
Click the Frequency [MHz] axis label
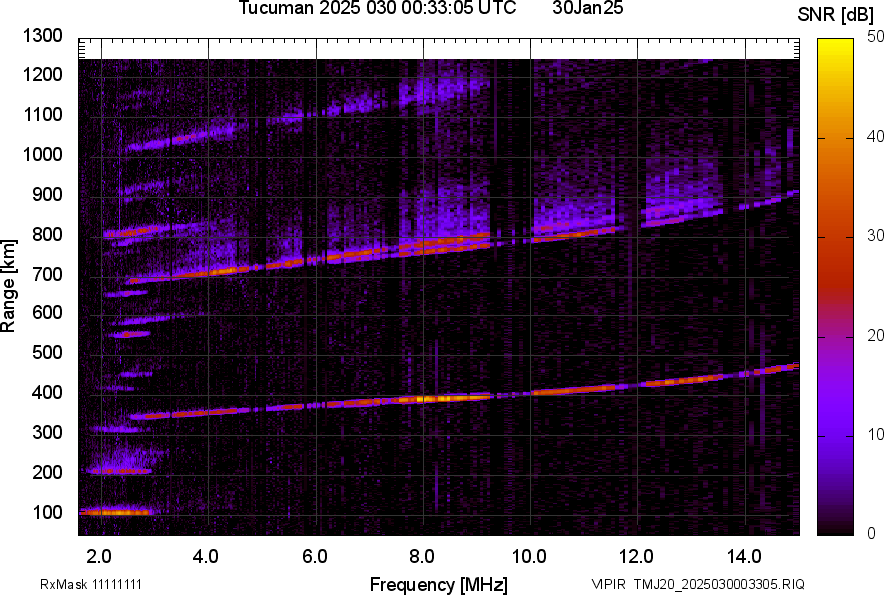coord(438,584)
